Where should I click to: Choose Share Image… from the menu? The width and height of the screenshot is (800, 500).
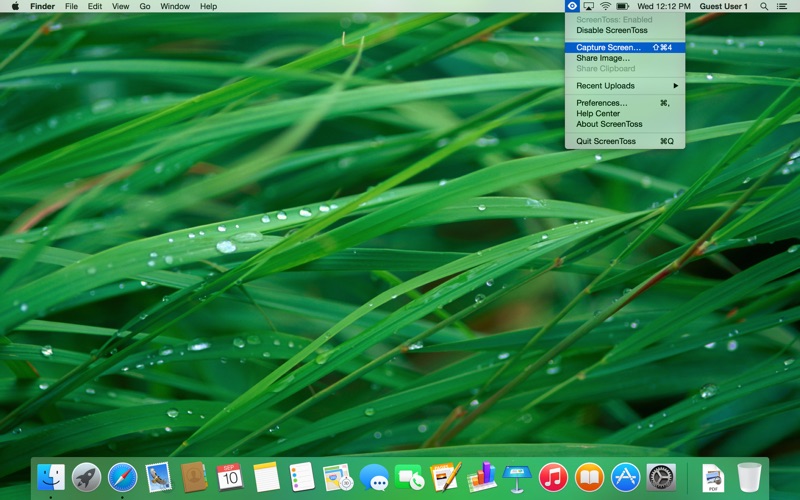point(603,58)
